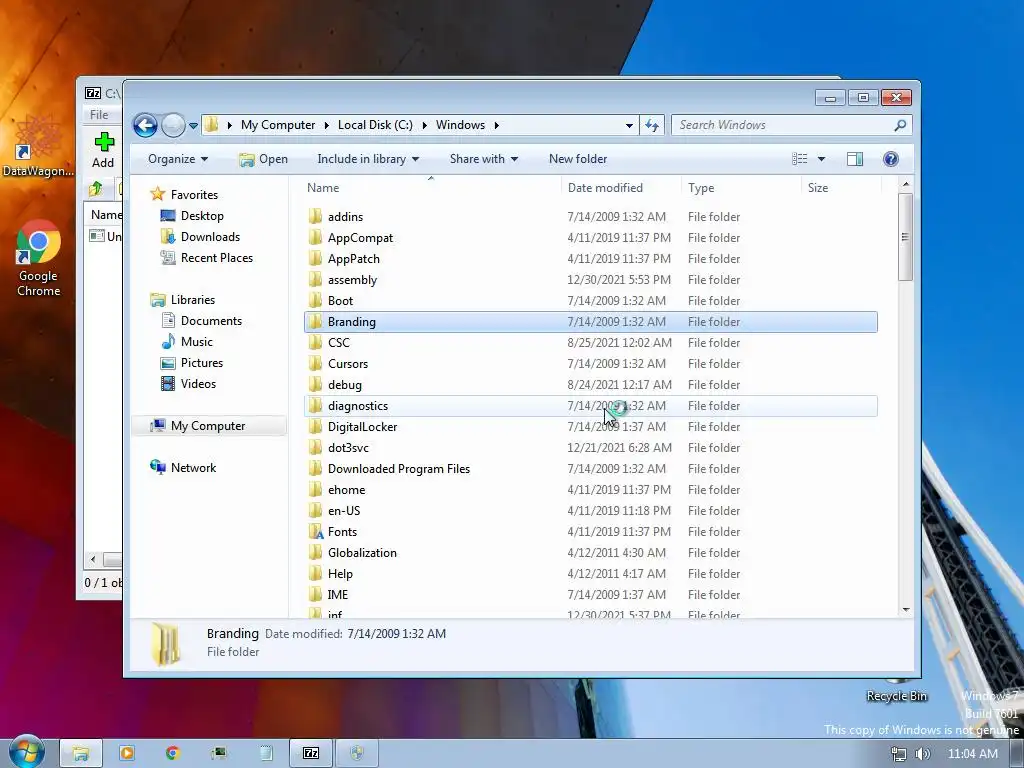Select Local Disk (C:) in breadcrumb

[x=375, y=125]
